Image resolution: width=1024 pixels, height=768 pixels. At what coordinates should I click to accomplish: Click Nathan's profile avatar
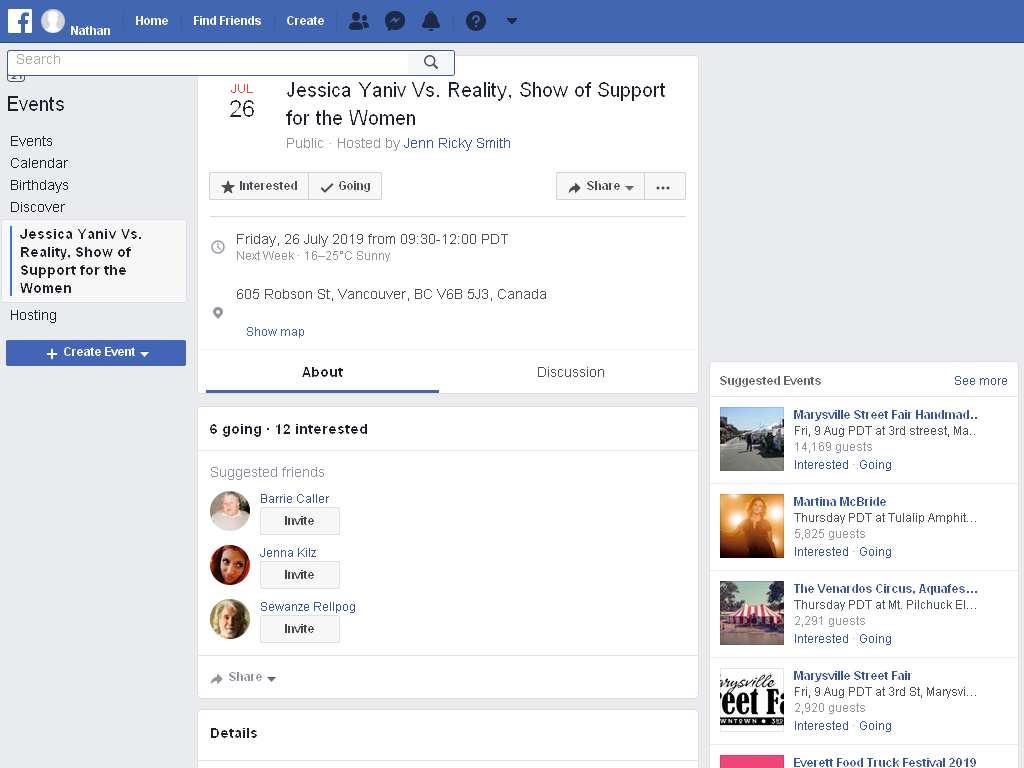coord(53,21)
